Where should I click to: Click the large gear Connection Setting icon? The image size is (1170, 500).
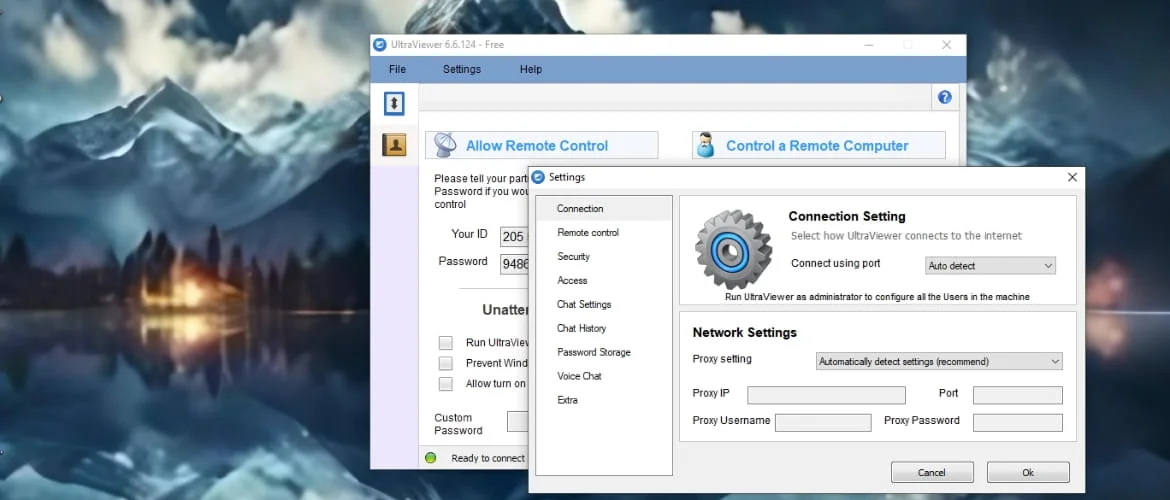pyautogui.click(x=733, y=250)
